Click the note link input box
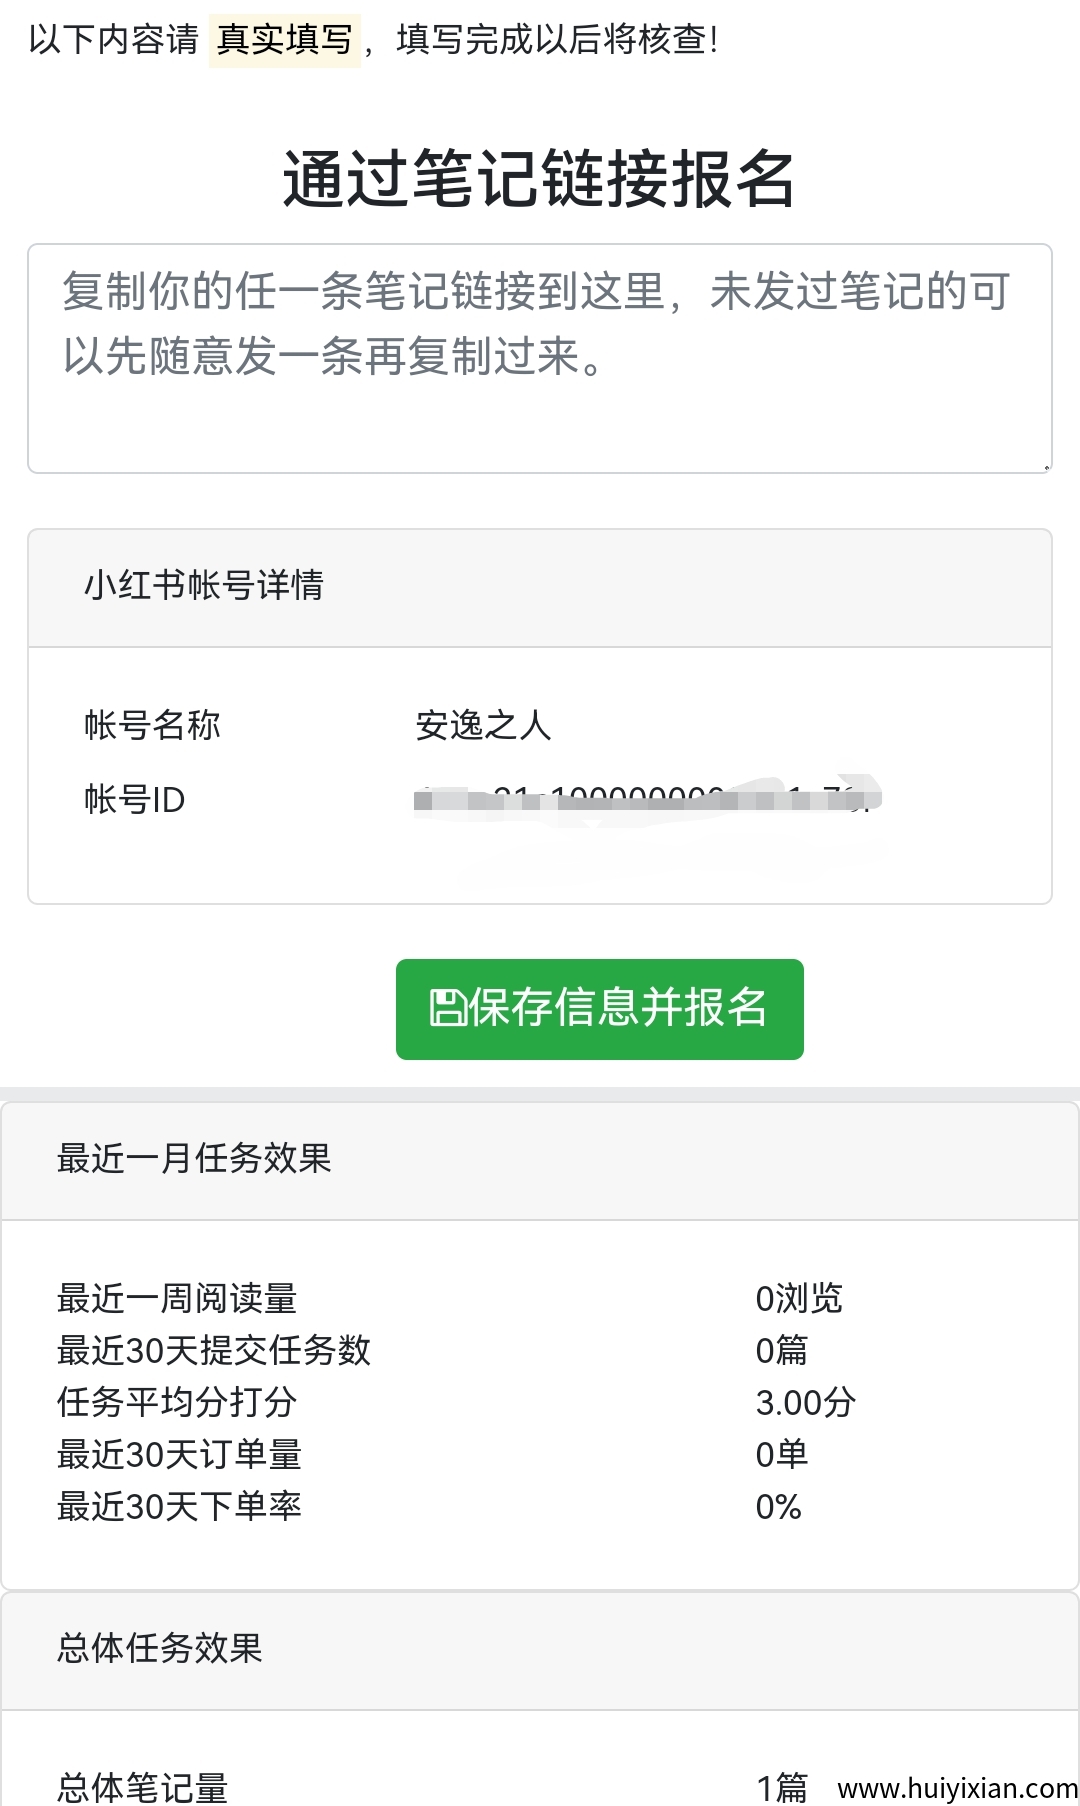This screenshot has width=1080, height=1806. tap(540, 360)
